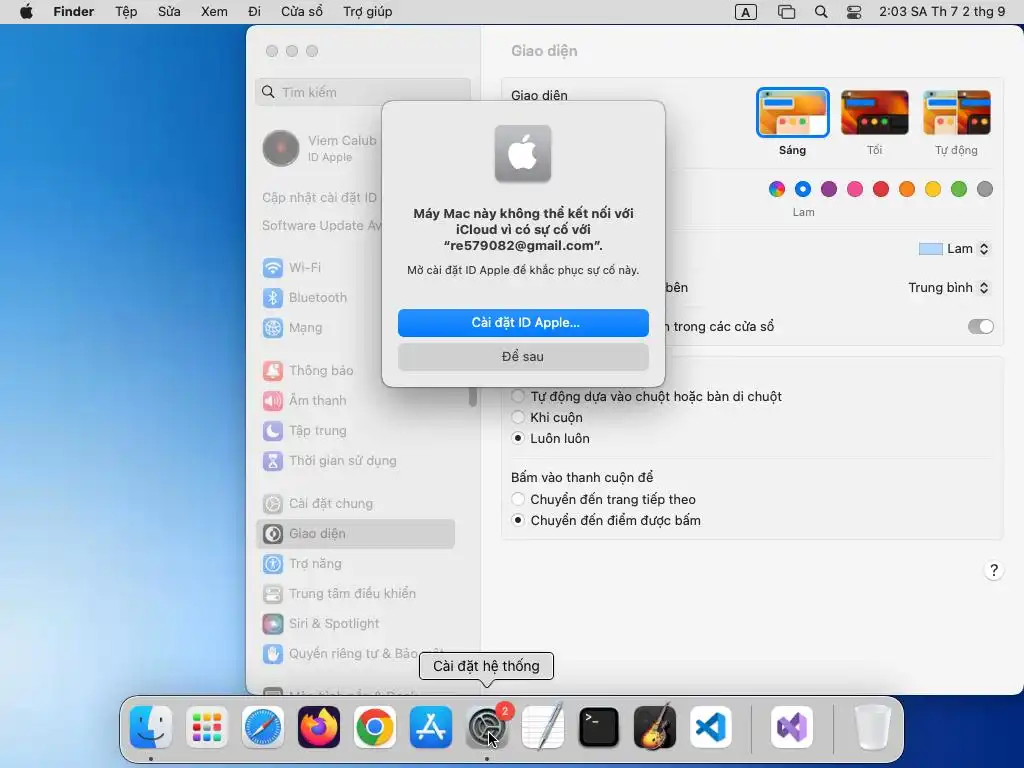Launch Visual Studio Code from Dock
This screenshot has height=768, width=1024.
[711, 728]
